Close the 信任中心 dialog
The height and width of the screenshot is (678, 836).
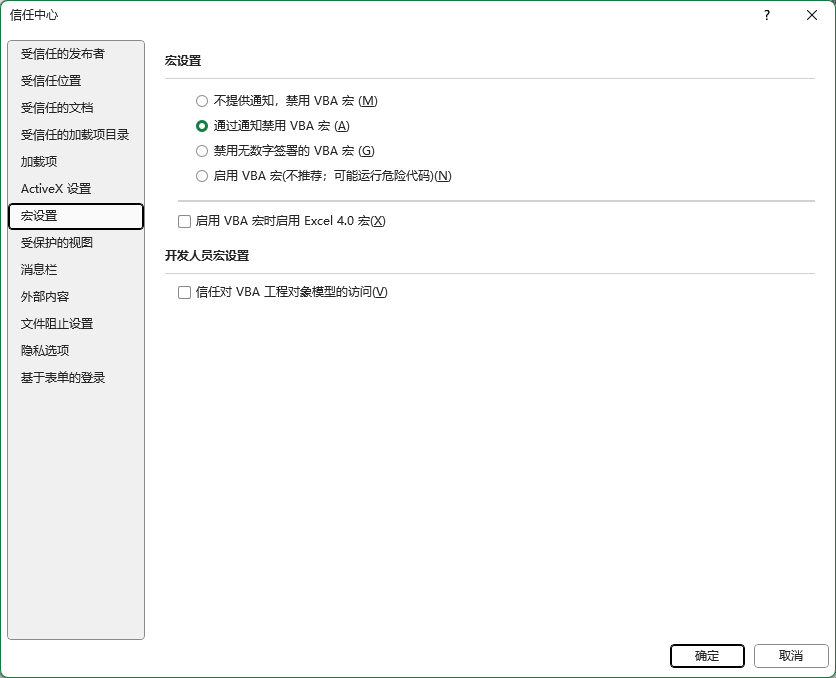coord(812,15)
